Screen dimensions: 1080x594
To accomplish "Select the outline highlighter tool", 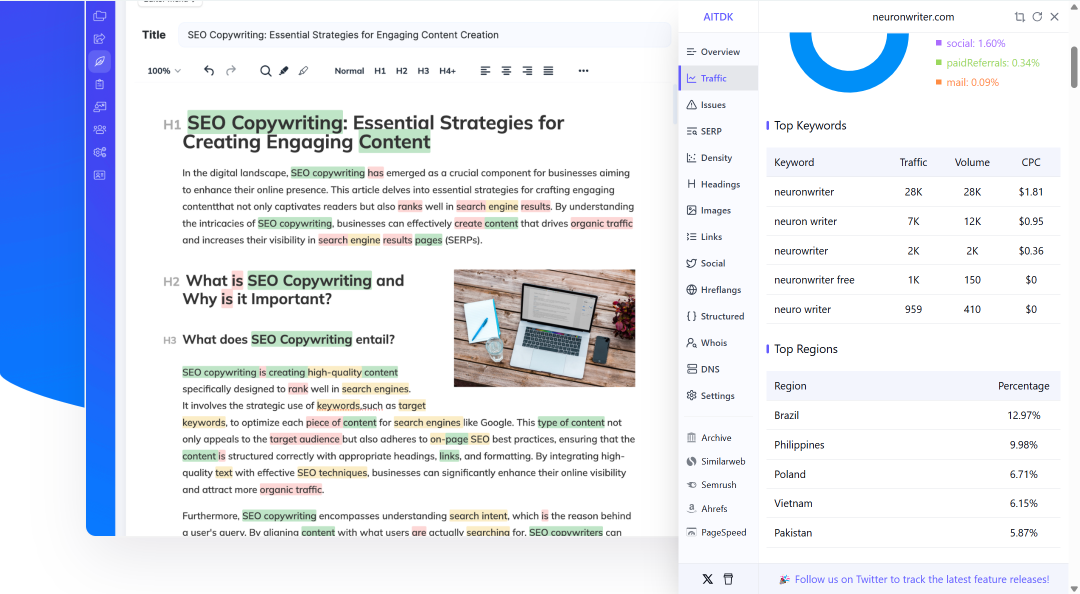I will (303, 71).
